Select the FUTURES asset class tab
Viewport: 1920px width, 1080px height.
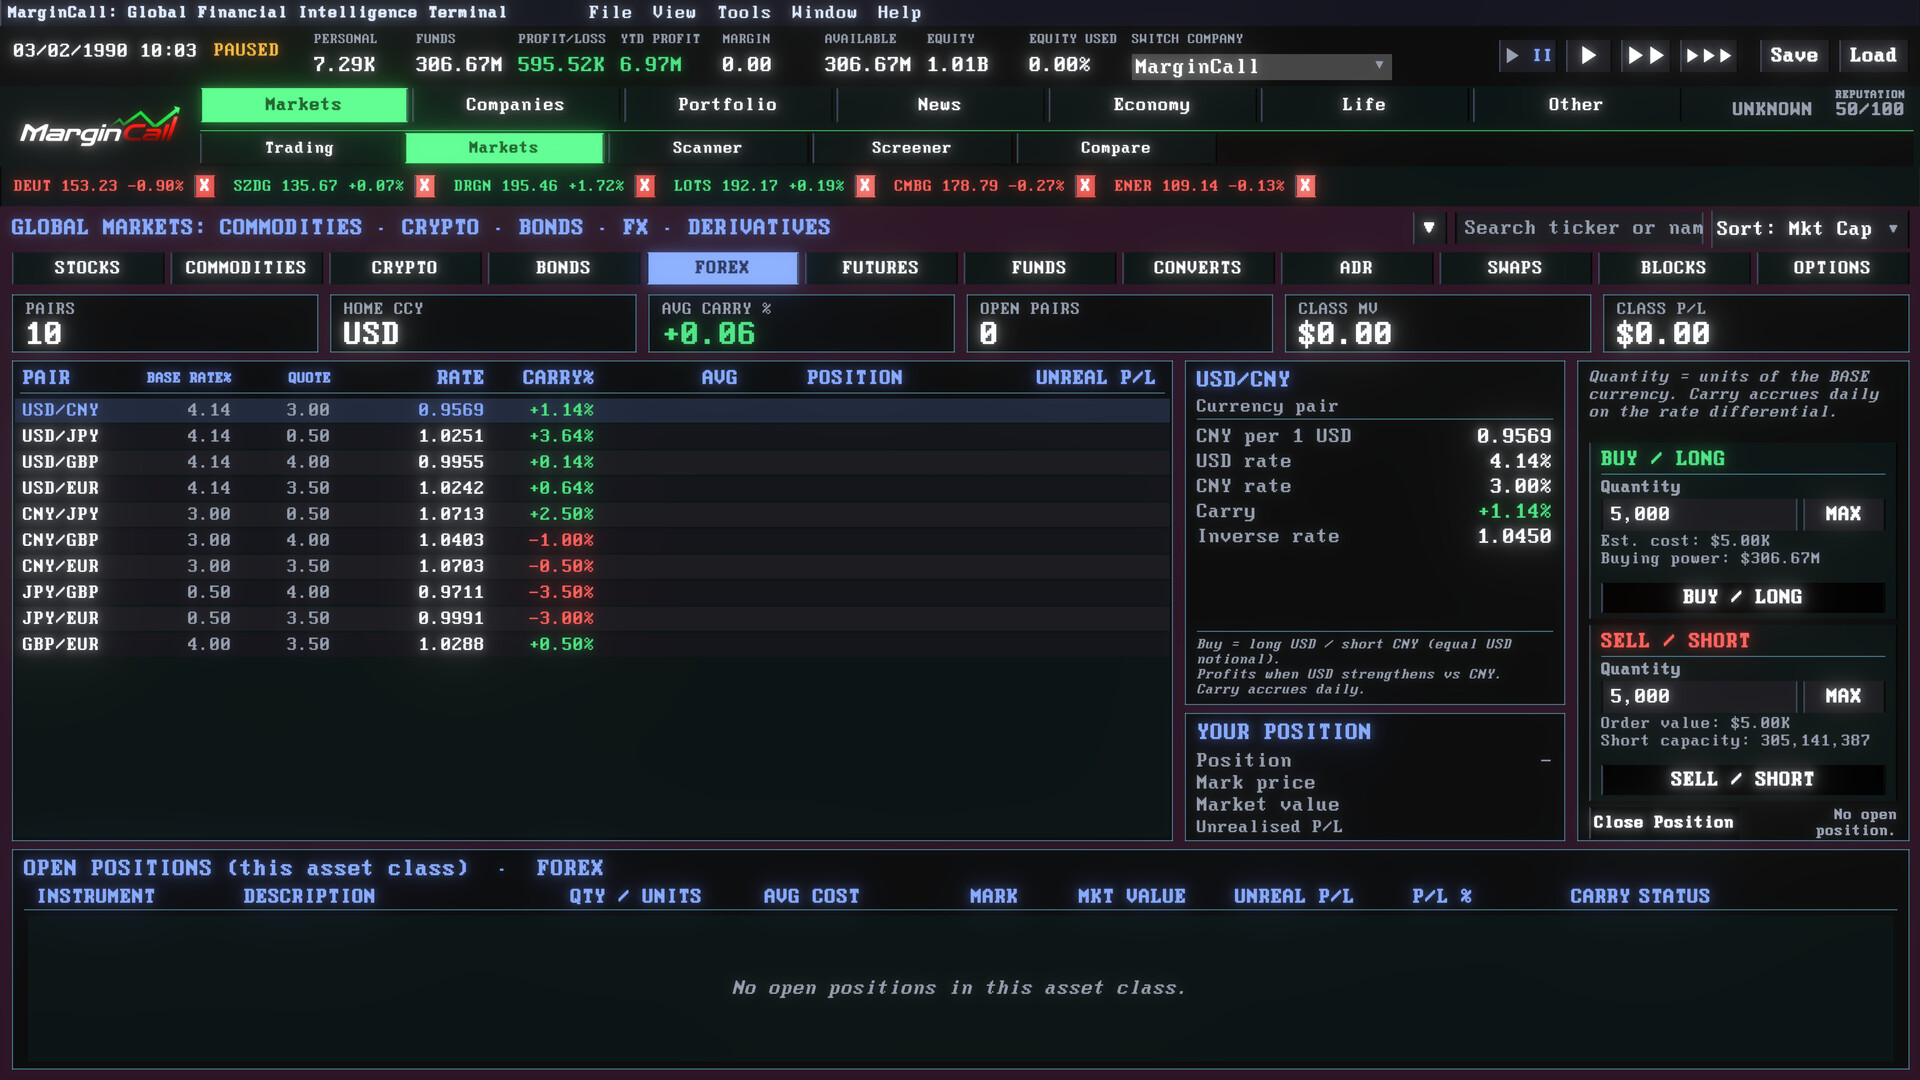tap(880, 268)
